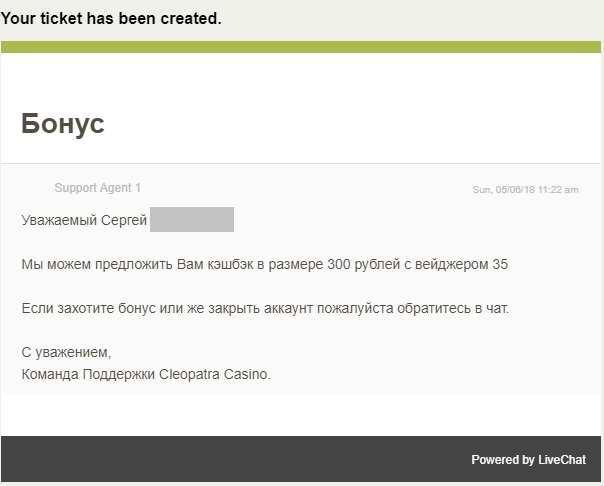Click the gray redacted surname block

pyautogui.click(x=192, y=220)
